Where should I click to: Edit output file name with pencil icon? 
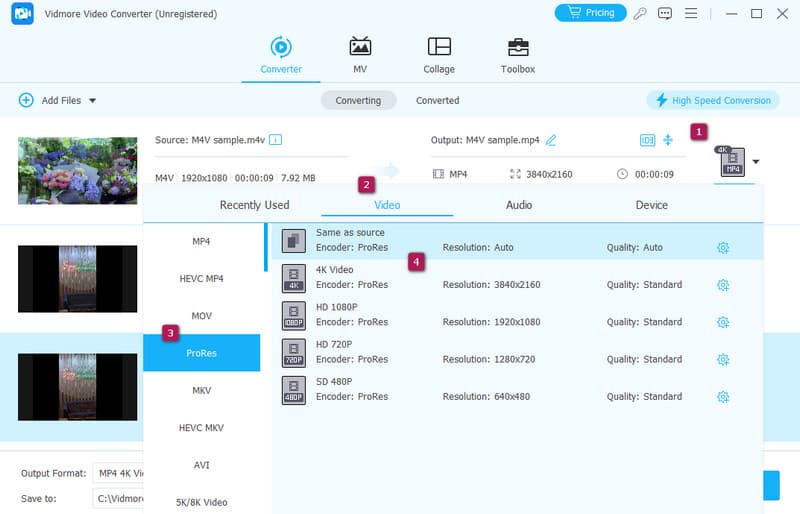[551, 140]
